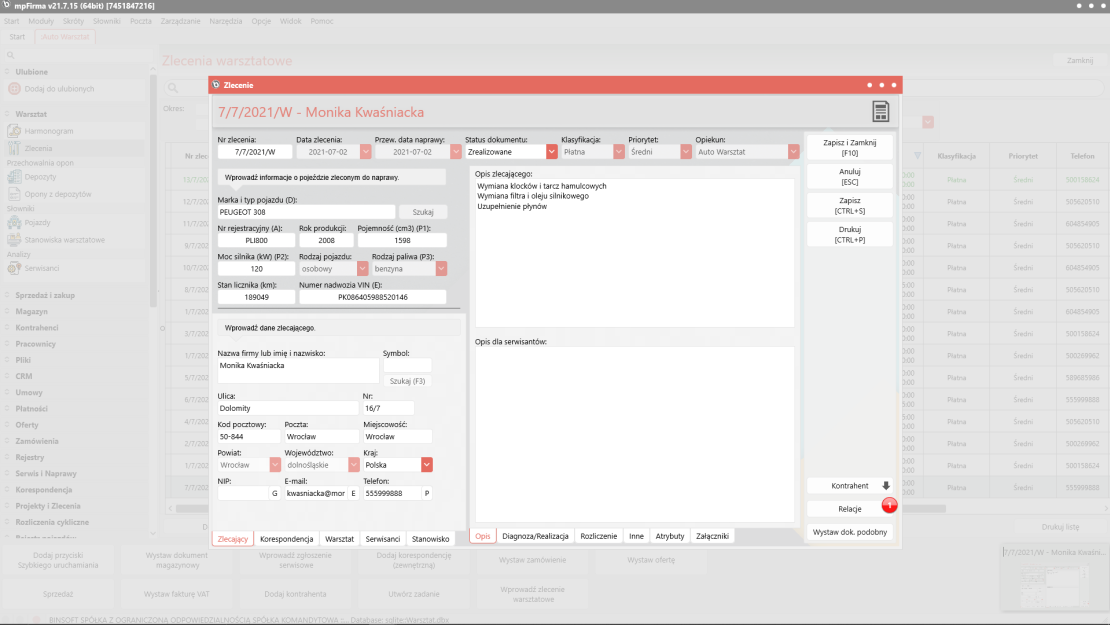This screenshot has width=1110, height=625.
Task: Switch to the Stanowisko tab
Action: tap(430, 539)
